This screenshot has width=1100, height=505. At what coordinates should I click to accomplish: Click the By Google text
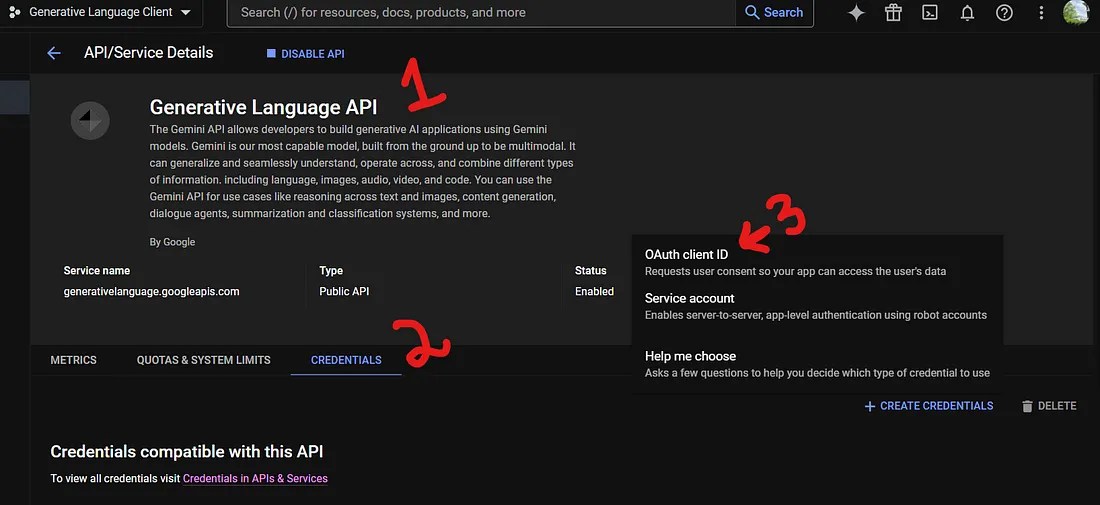pos(172,242)
